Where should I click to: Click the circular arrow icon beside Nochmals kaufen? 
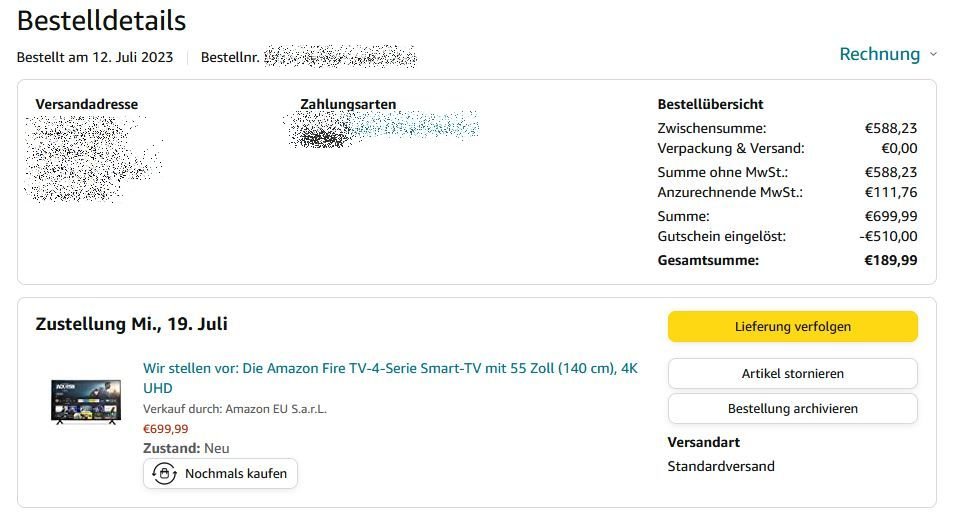(164, 473)
